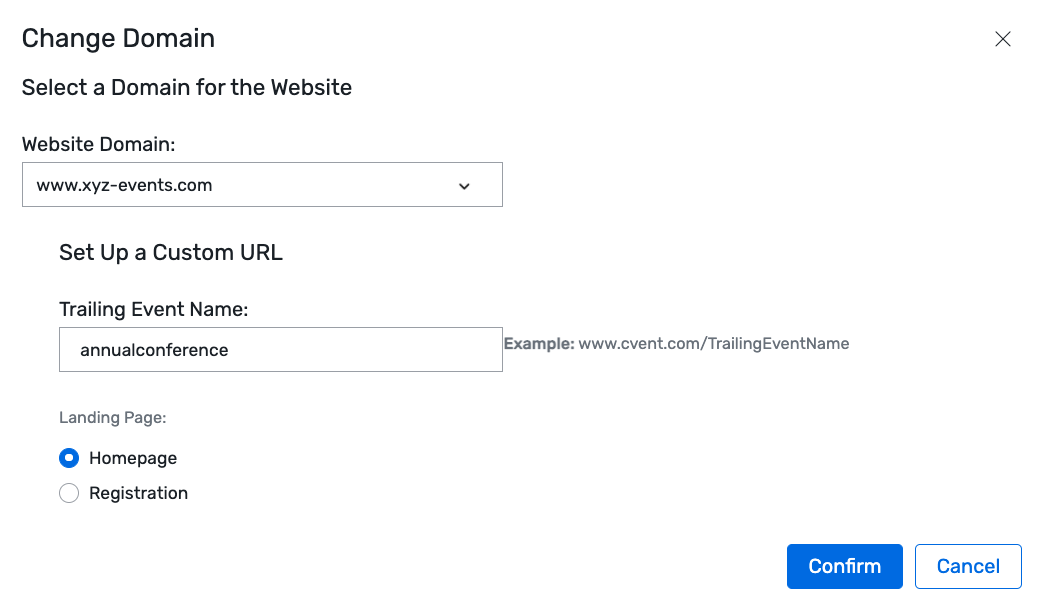Click the Set Up a Custom URL heading
Viewport: 1044px width, 609px height.
click(x=171, y=253)
